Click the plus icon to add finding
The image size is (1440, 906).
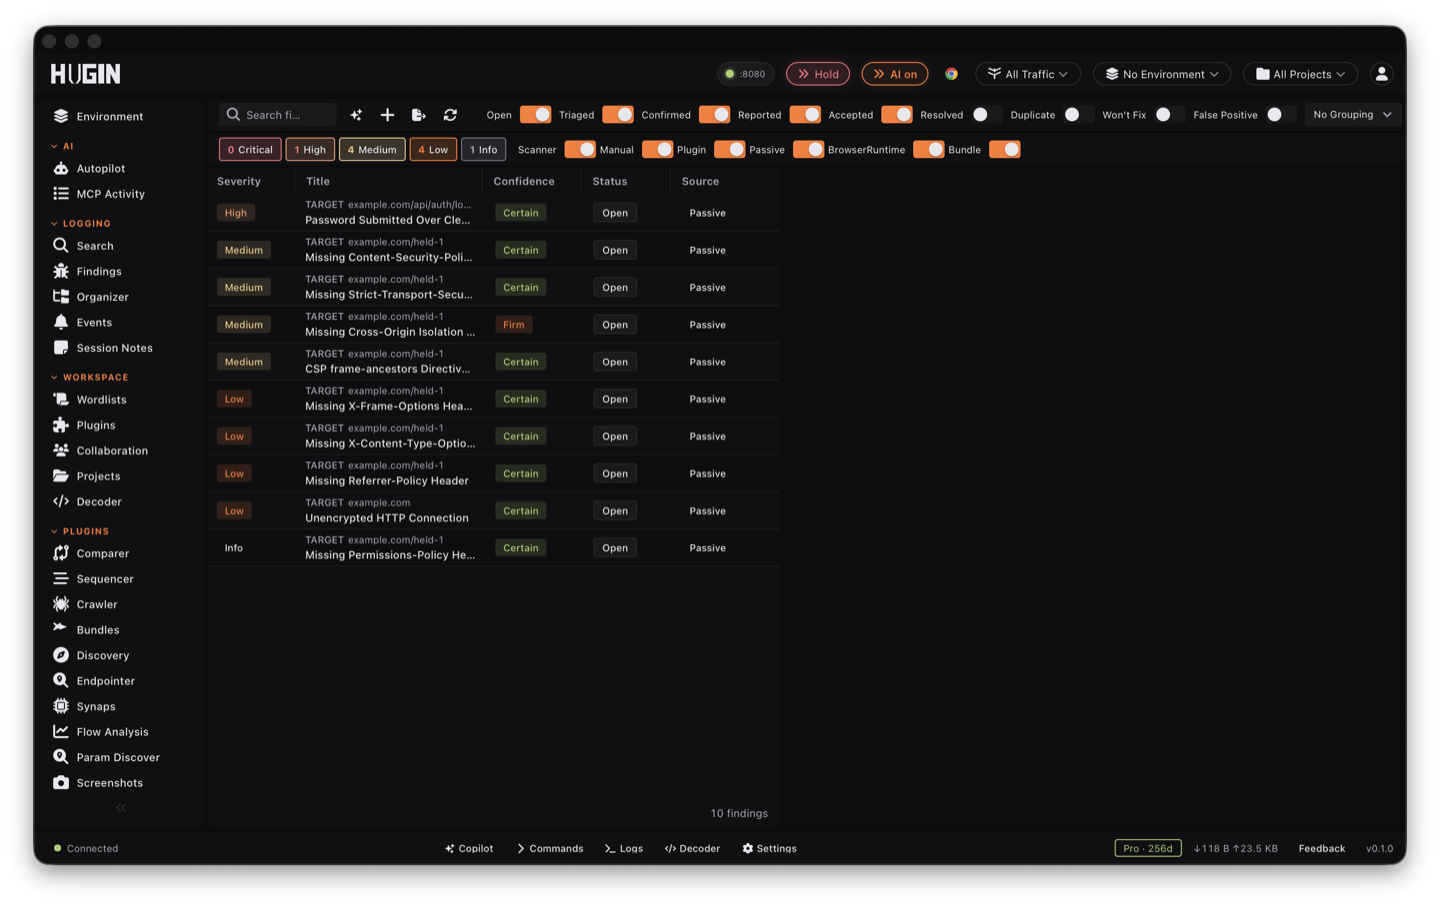click(x=387, y=115)
